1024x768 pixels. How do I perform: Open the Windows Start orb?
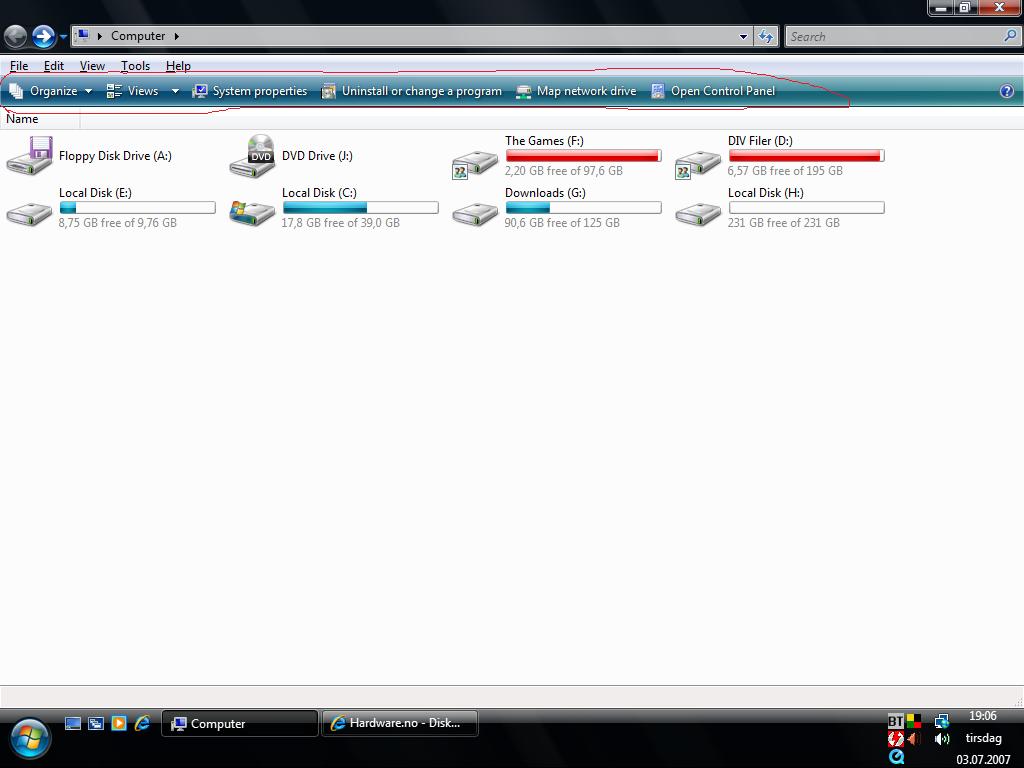tap(29, 738)
